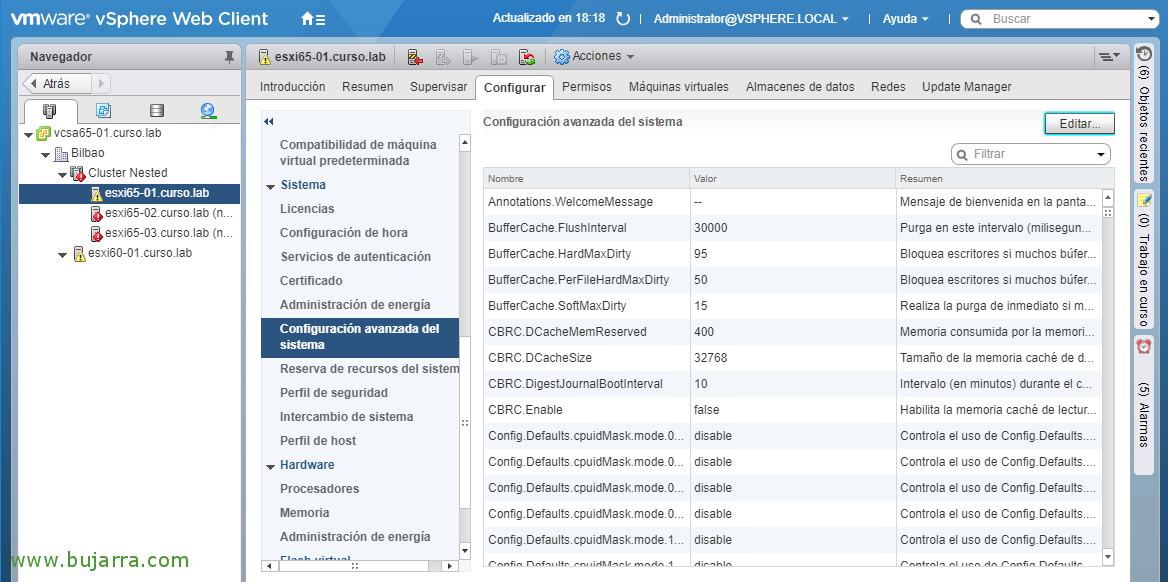Switch to the Introducción tab
The height and width of the screenshot is (582, 1168).
[x=293, y=87]
